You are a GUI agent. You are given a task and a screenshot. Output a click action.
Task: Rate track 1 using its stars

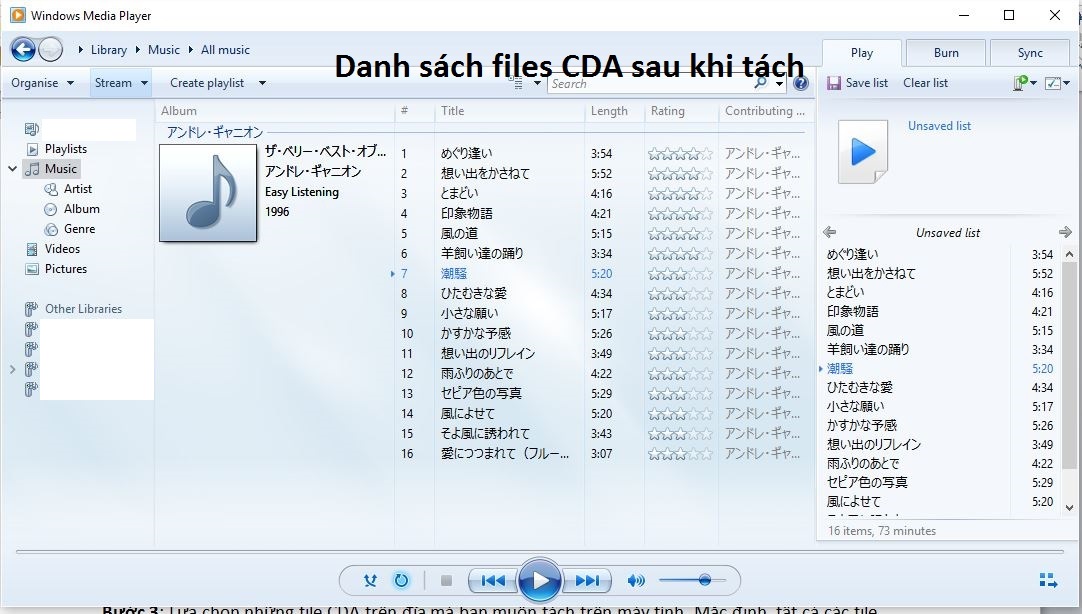coord(680,154)
